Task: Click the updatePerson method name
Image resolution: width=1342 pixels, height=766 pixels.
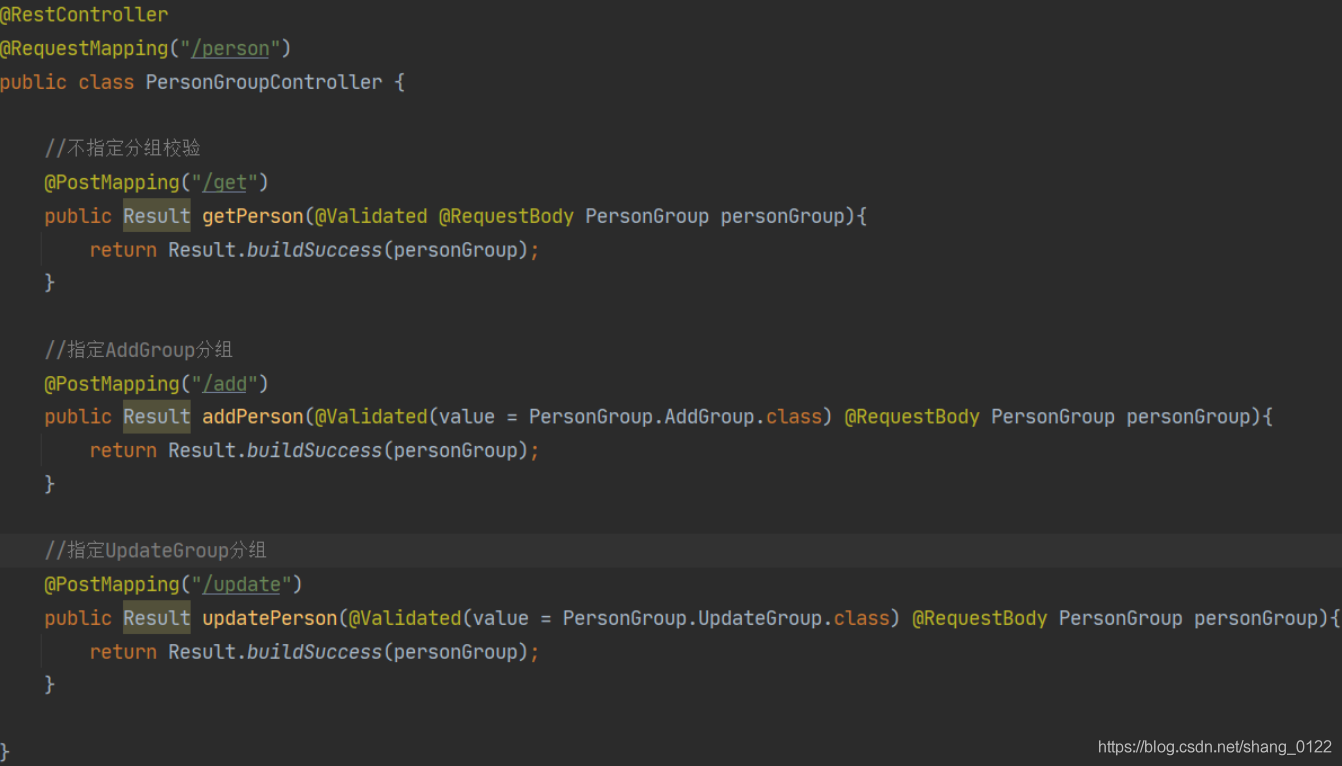Action: (x=270, y=618)
